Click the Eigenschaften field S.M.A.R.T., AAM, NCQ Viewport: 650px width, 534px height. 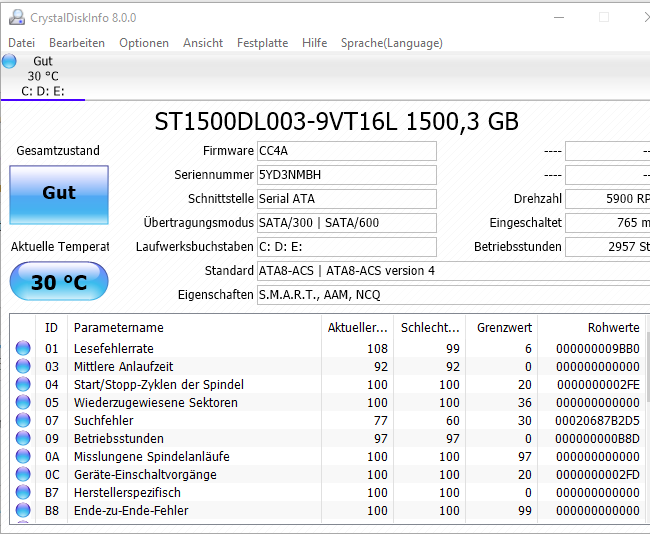pyautogui.click(x=454, y=295)
